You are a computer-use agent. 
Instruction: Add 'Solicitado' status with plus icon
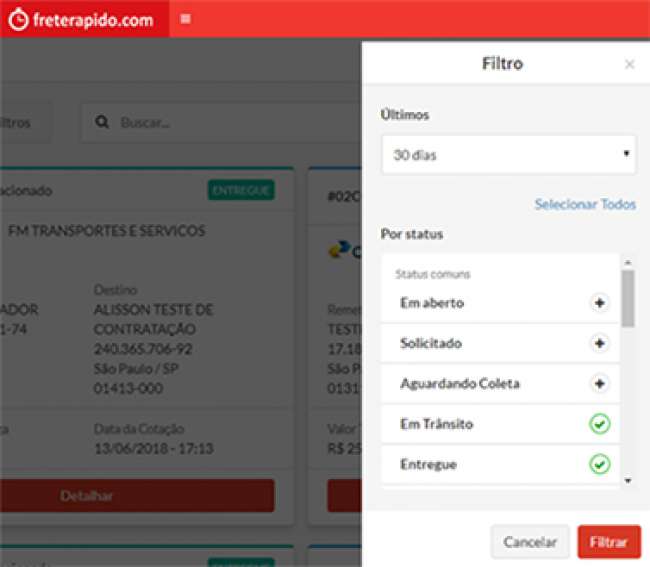pos(599,343)
